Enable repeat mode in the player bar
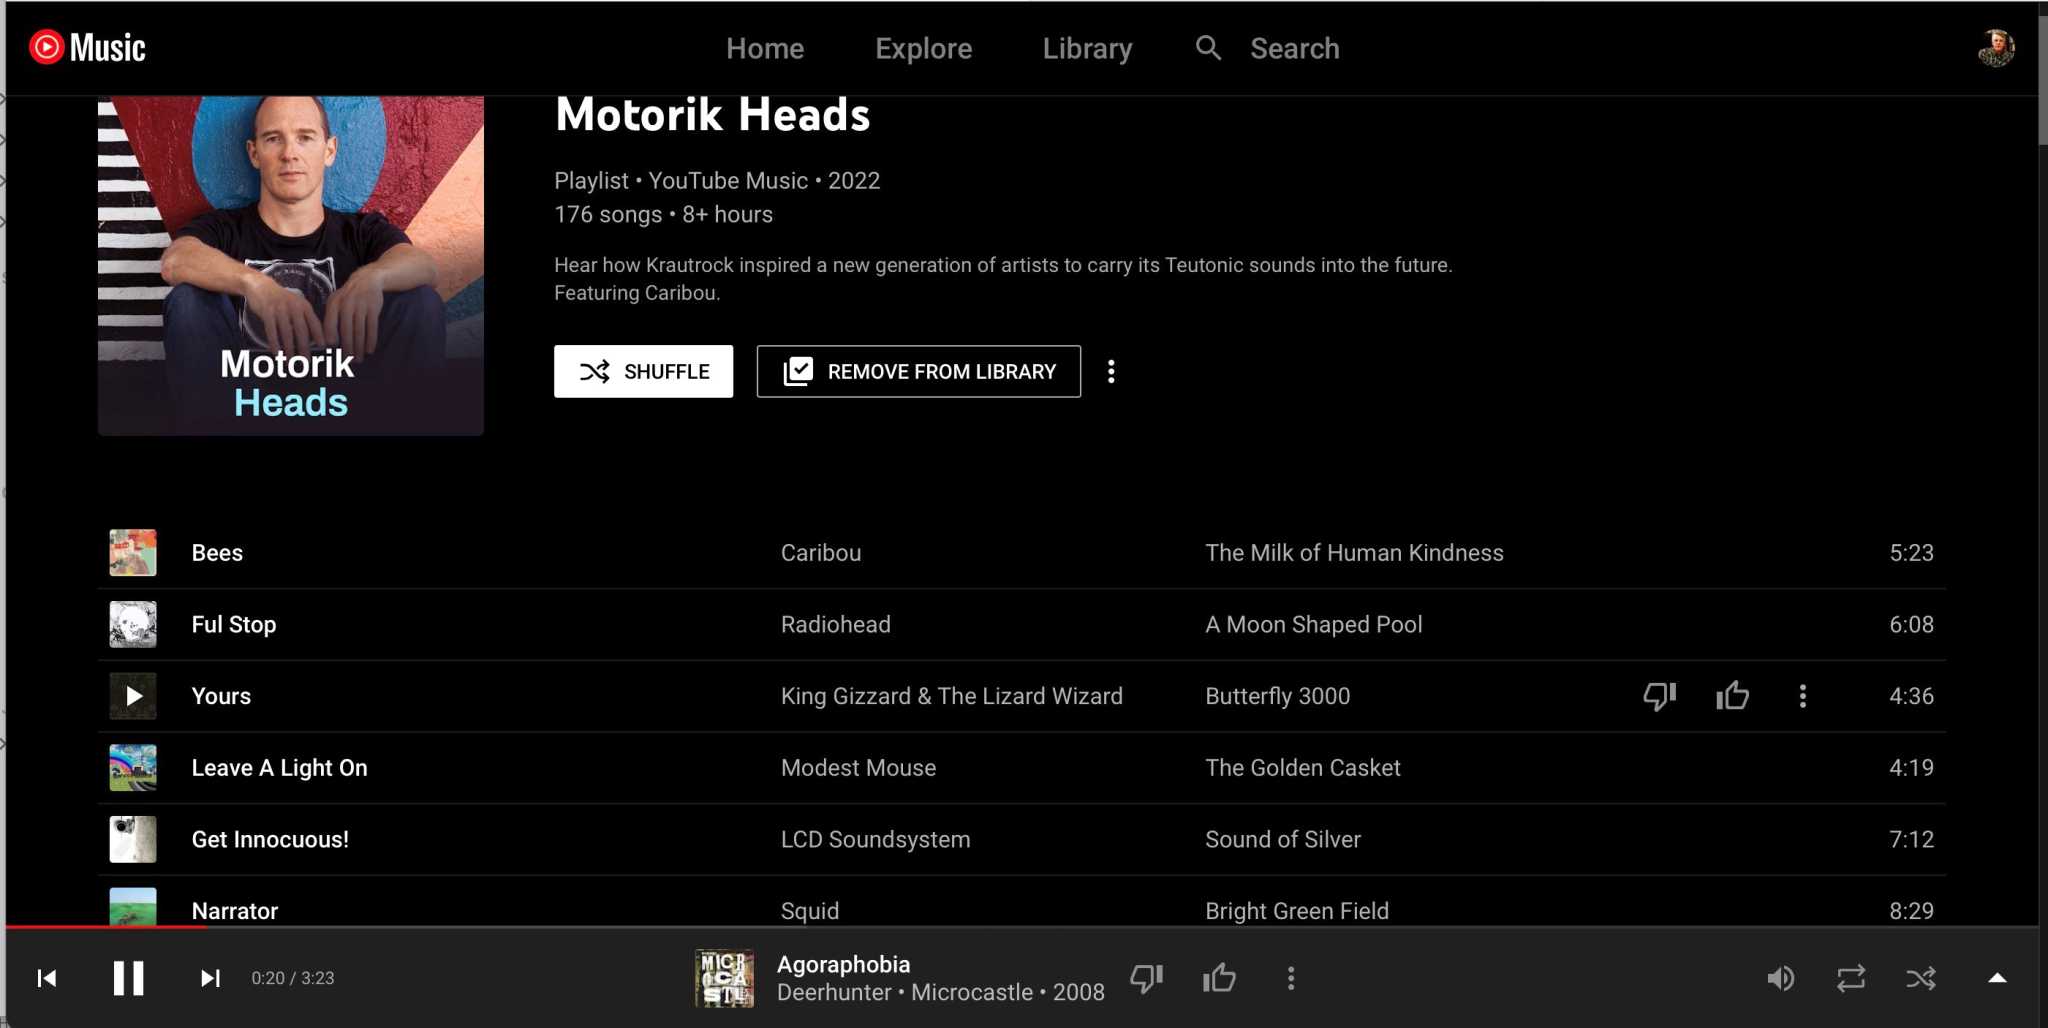This screenshot has height=1028, width=2048. pyautogui.click(x=1851, y=978)
